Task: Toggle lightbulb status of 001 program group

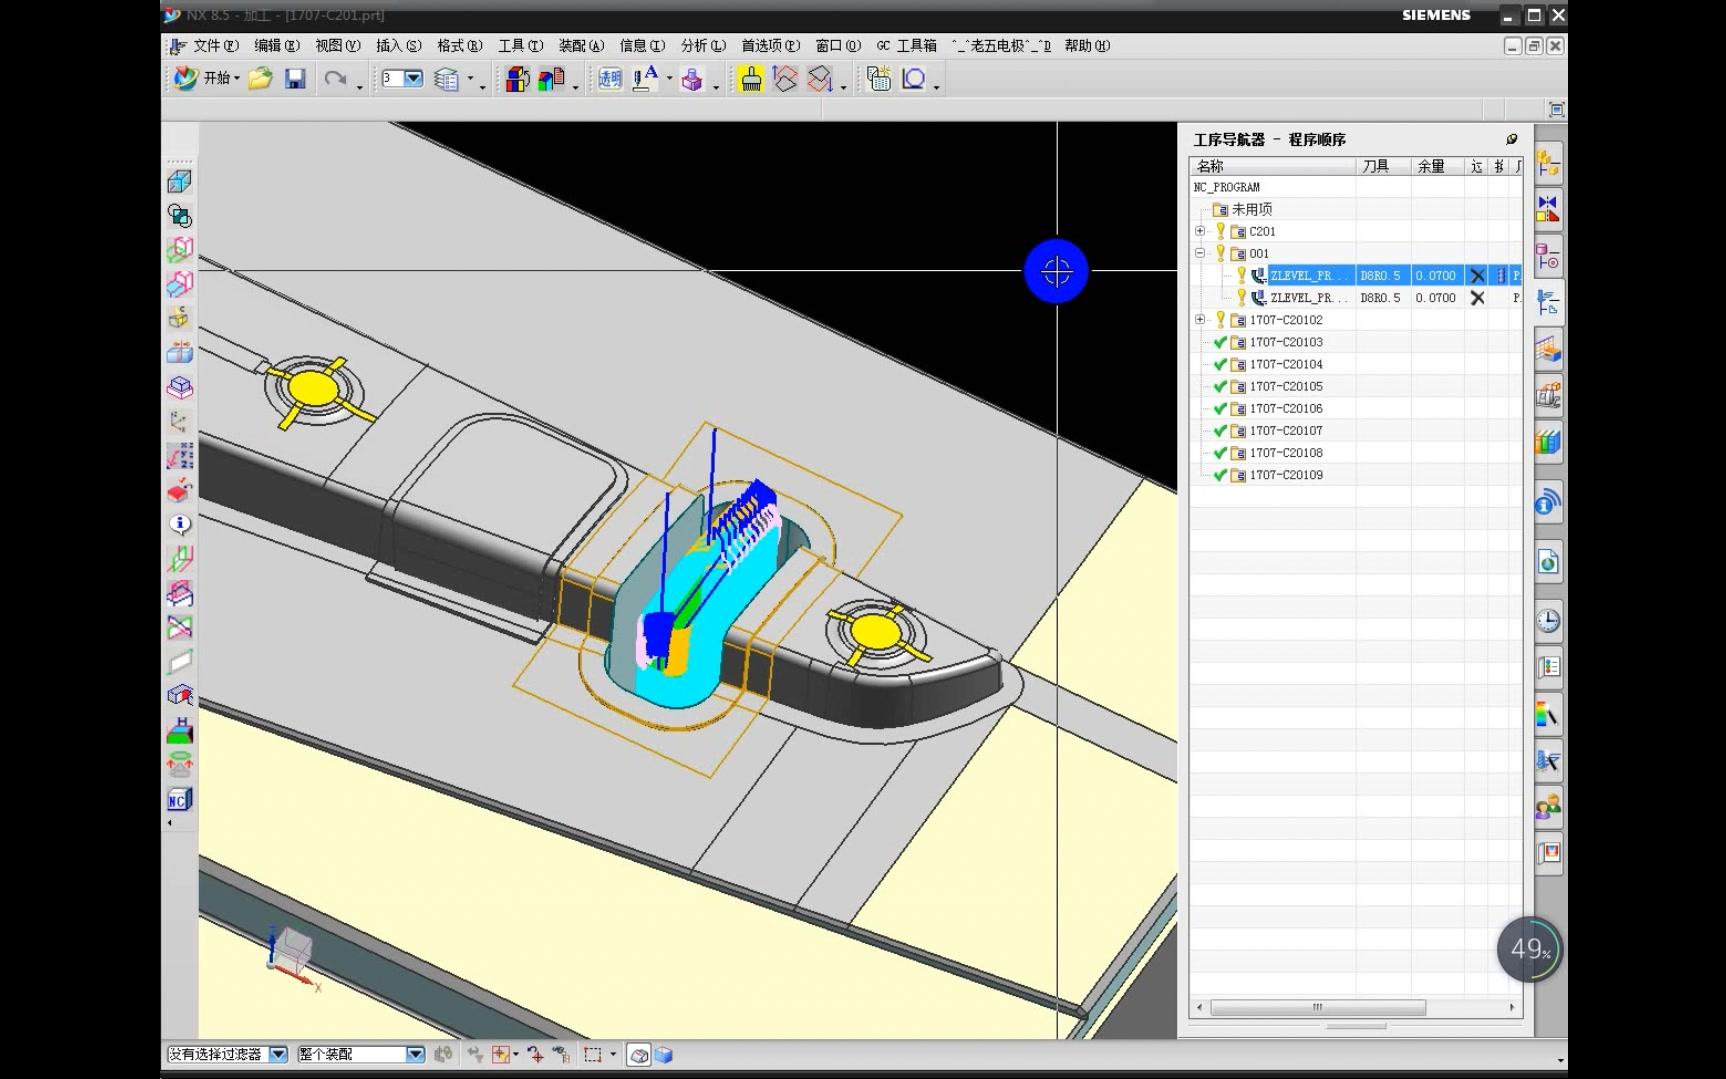Action: (x=1220, y=253)
